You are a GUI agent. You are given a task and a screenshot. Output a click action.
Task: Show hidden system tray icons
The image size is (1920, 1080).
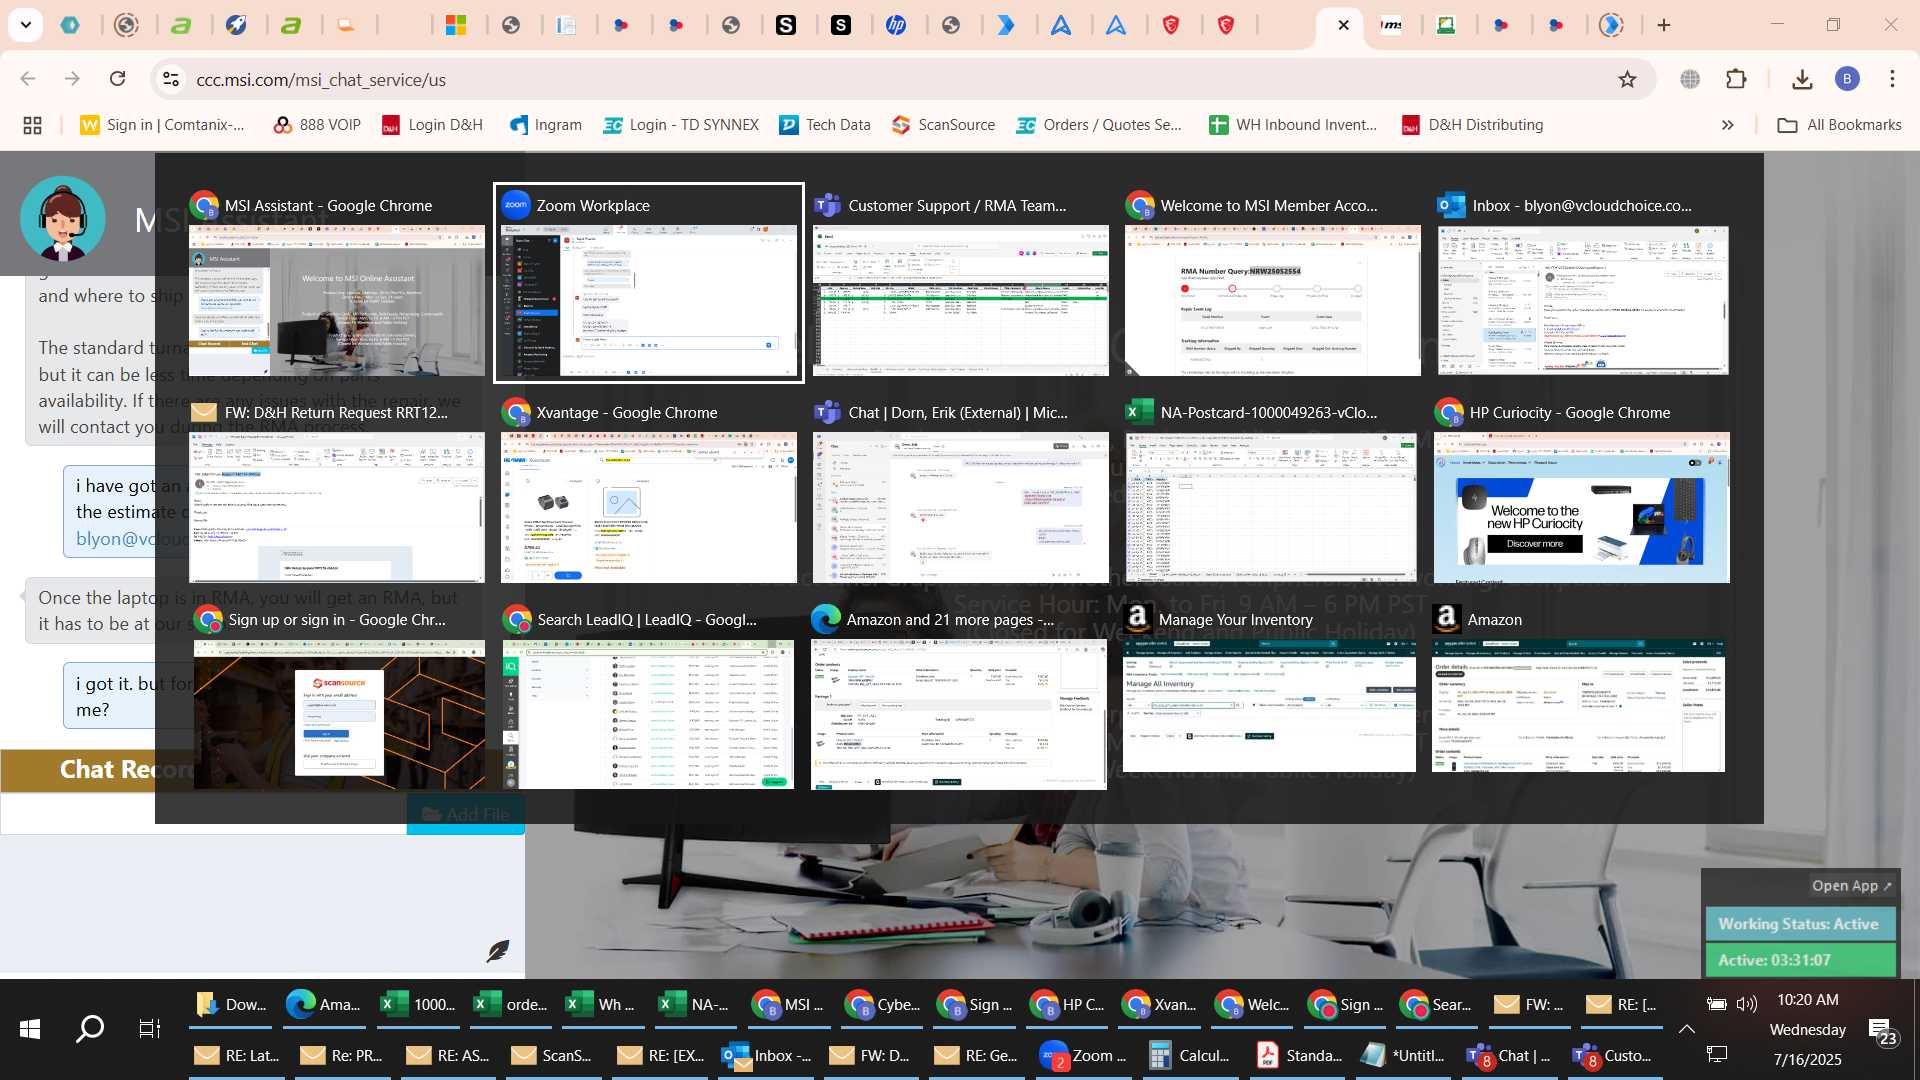1686,1028
